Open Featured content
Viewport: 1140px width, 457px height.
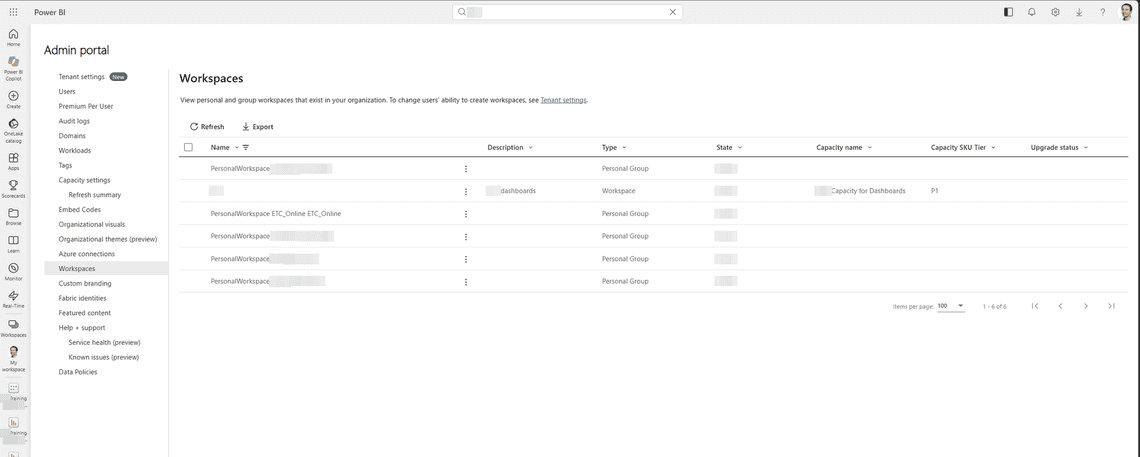click(84, 313)
